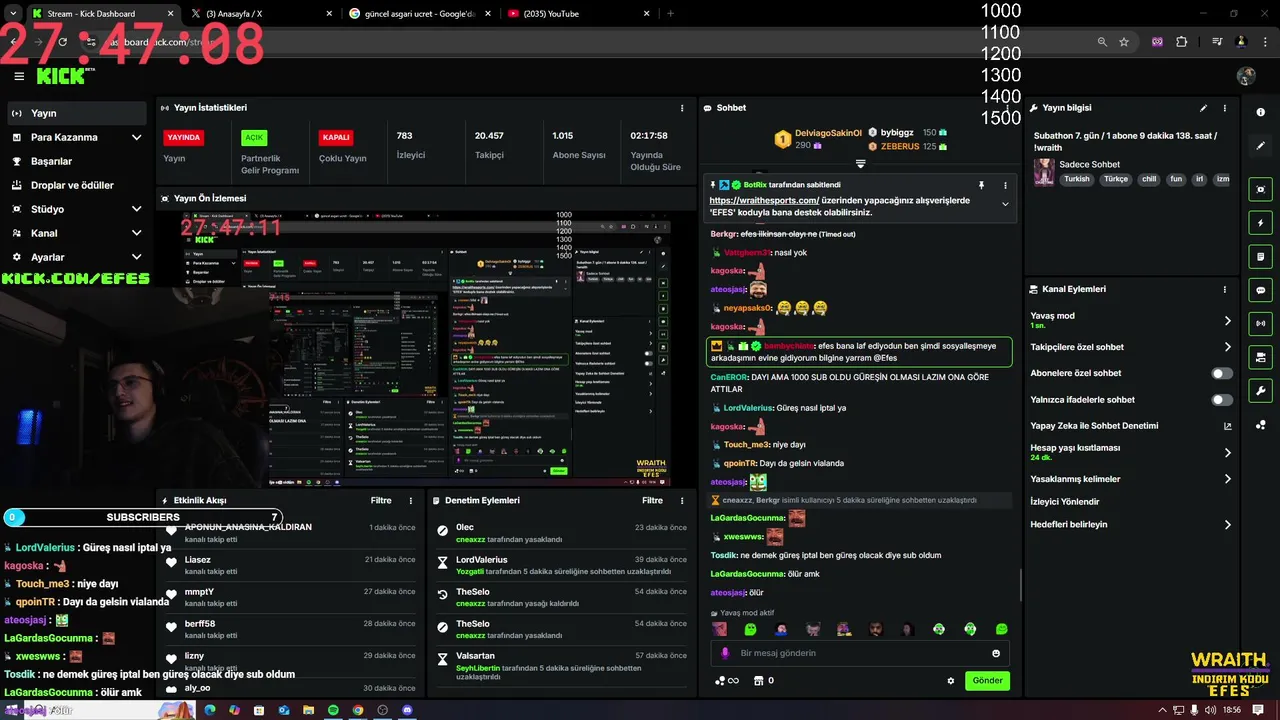Click the info icon in the right sidebar
1280x720 pixels.
tap(1261, 112)
